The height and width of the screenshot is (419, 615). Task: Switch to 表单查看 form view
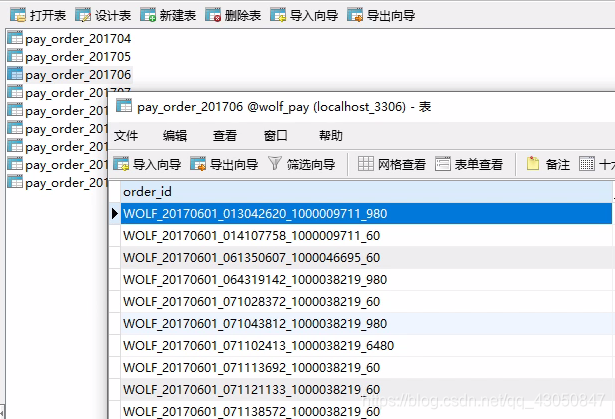pyautogui.click(x=469, y=164)
